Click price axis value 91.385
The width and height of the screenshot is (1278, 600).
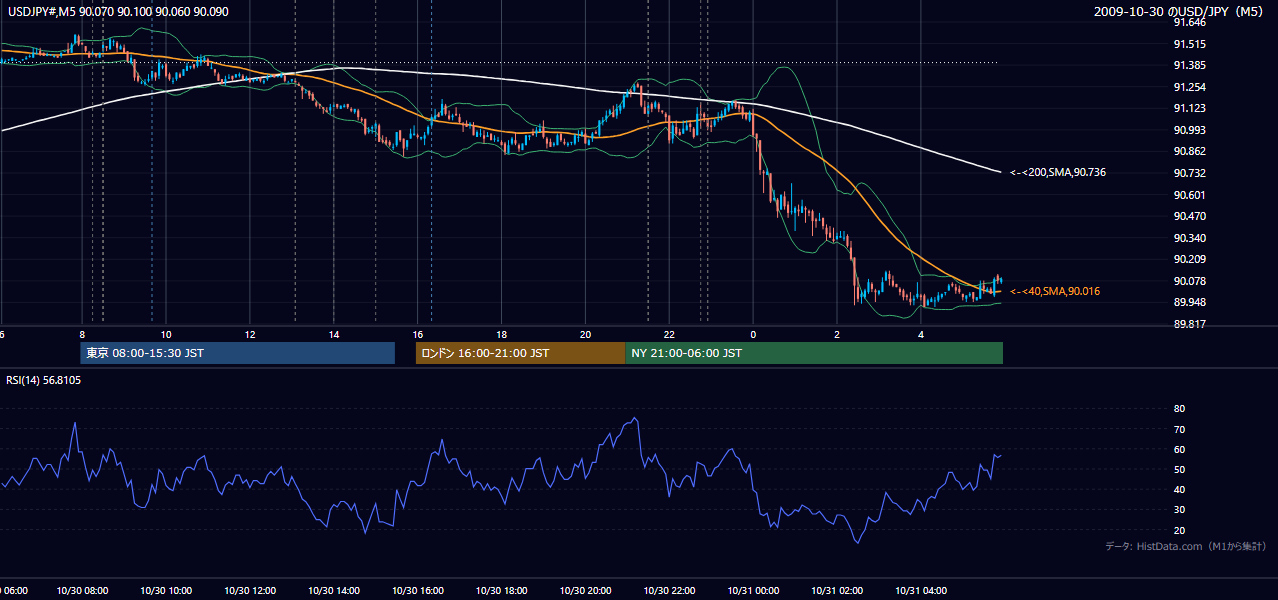tap(1189, 65)
